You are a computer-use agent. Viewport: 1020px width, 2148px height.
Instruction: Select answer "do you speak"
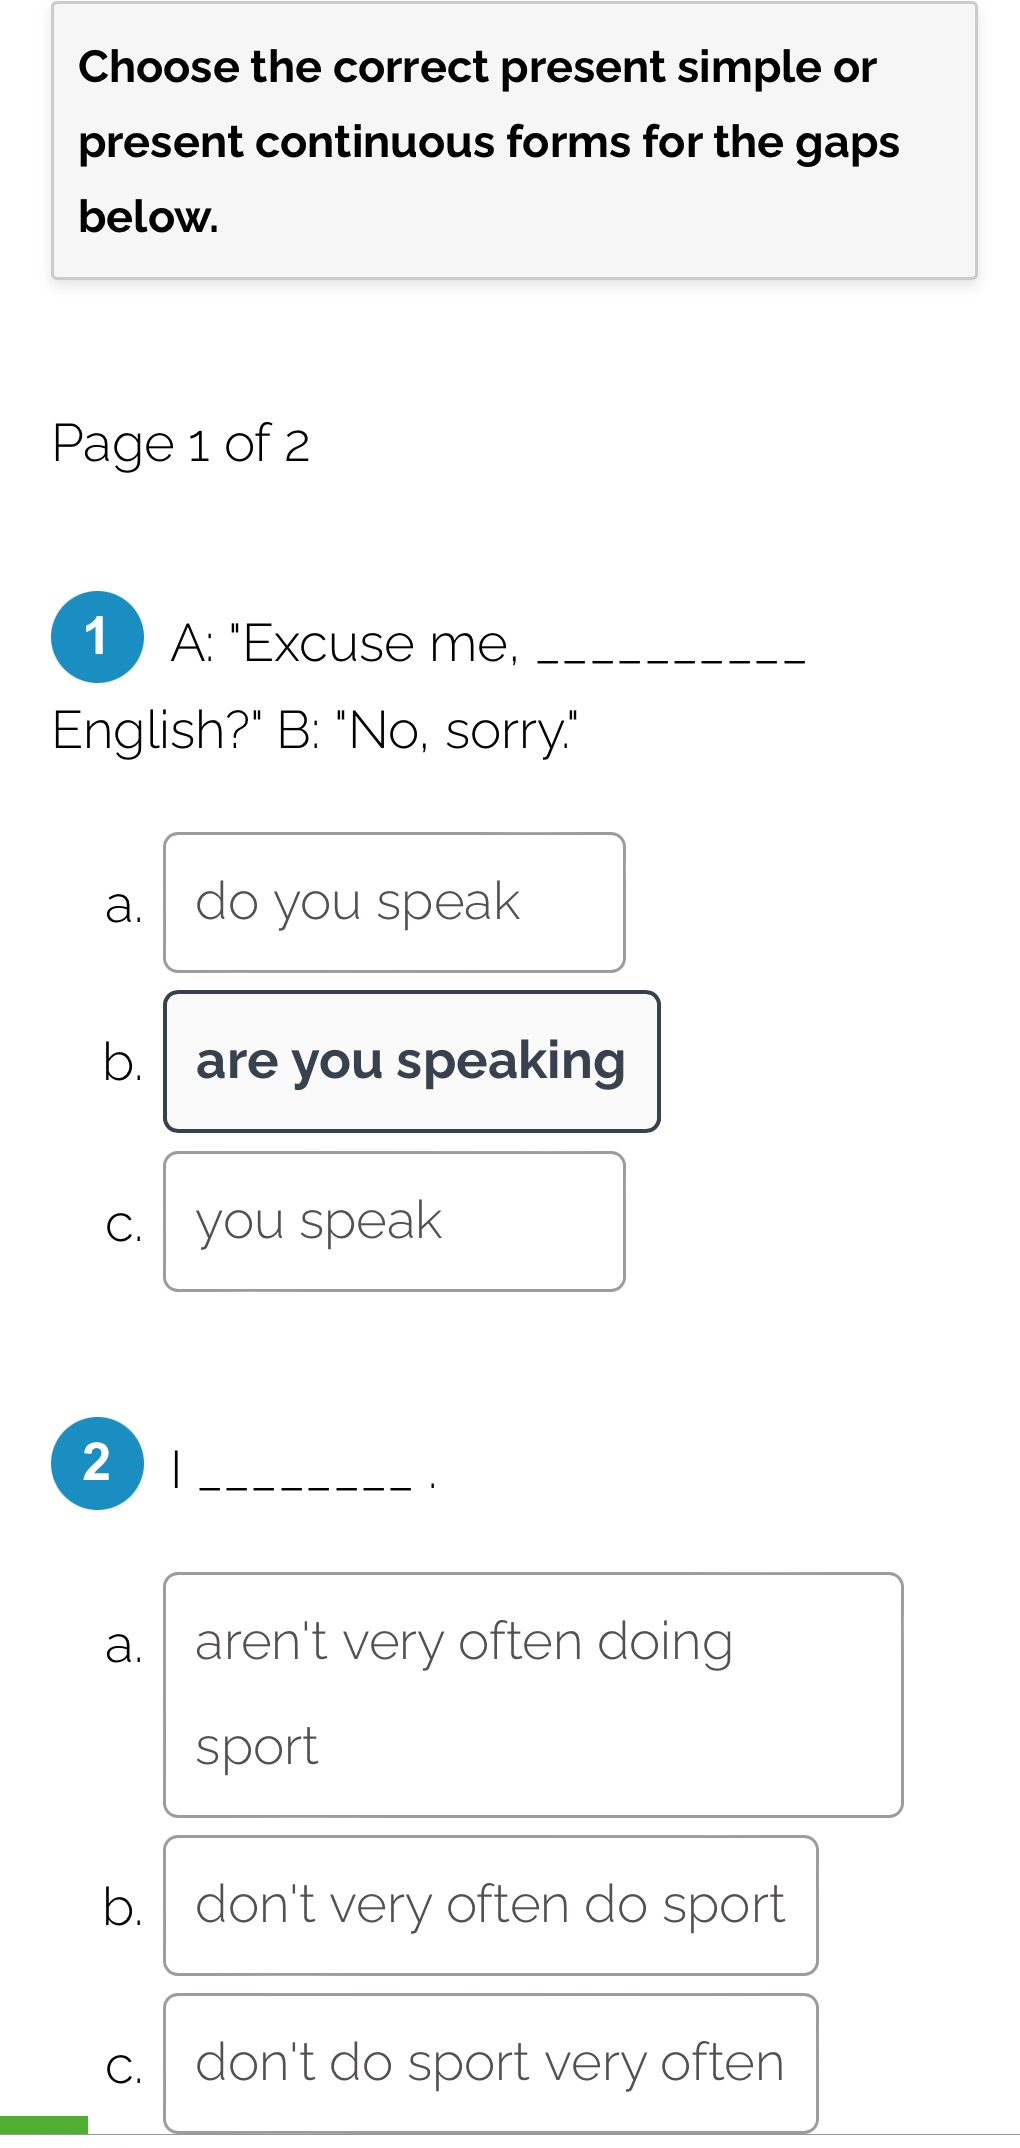click(394, 902)
